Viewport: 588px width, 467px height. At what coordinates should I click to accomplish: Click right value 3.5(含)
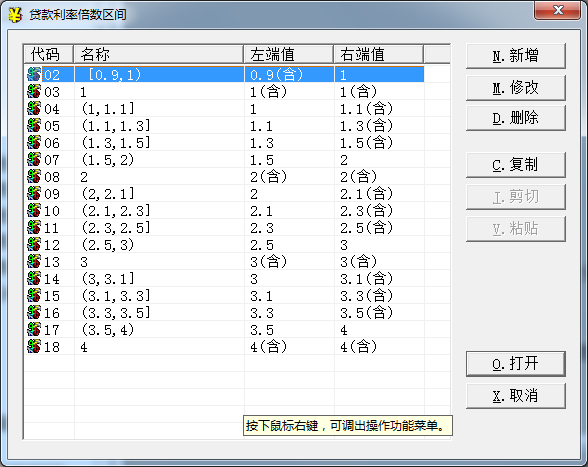pos(366,313)
